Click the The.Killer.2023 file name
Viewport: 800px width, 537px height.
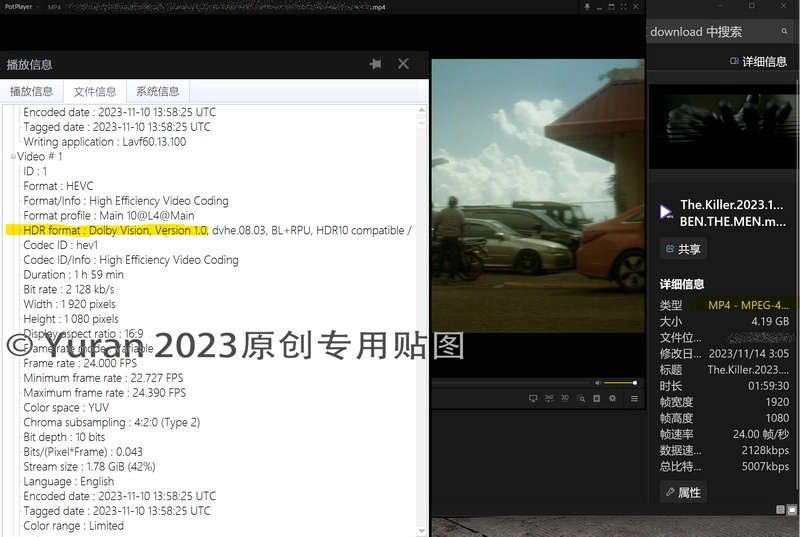733,213
